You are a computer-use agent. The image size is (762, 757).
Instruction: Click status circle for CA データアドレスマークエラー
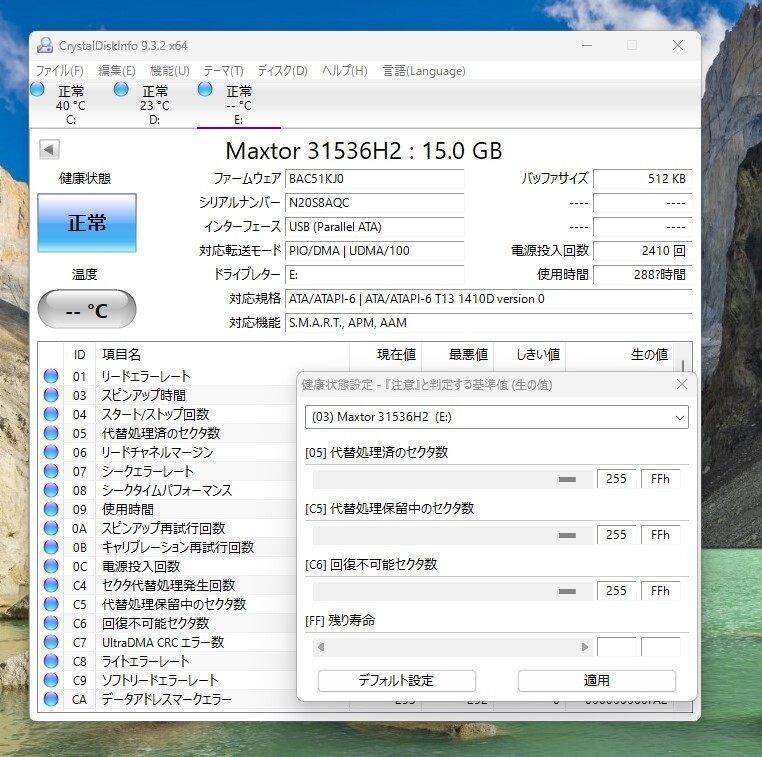pos(51,699)
